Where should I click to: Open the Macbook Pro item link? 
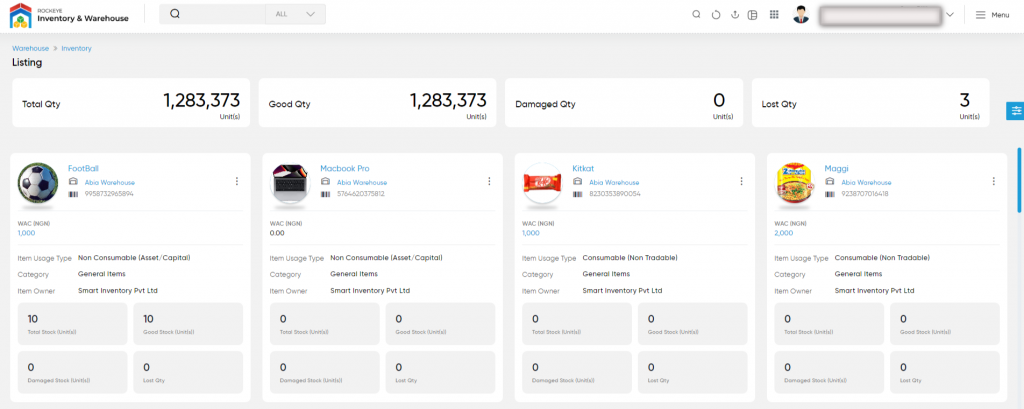(x=345, y=169)
